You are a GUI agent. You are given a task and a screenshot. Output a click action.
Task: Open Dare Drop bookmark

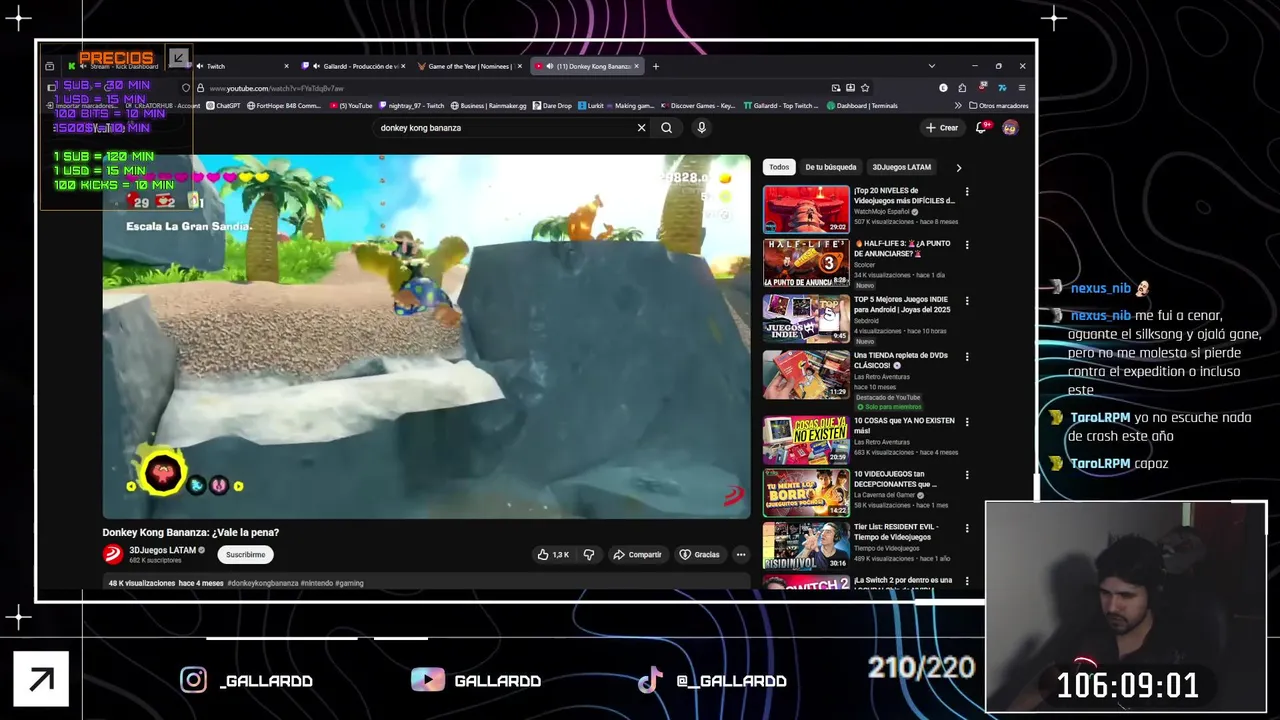pos(552,105)
